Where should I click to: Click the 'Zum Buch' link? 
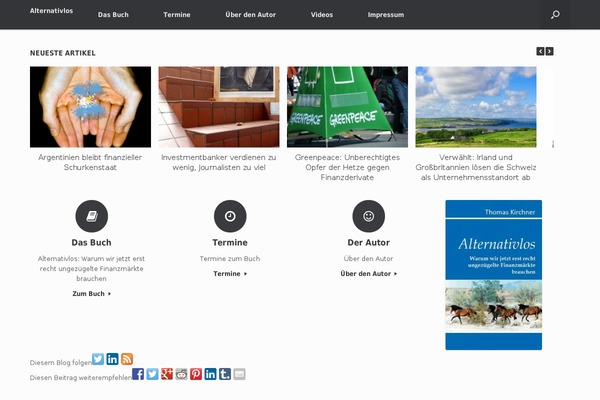pos(92,294)
